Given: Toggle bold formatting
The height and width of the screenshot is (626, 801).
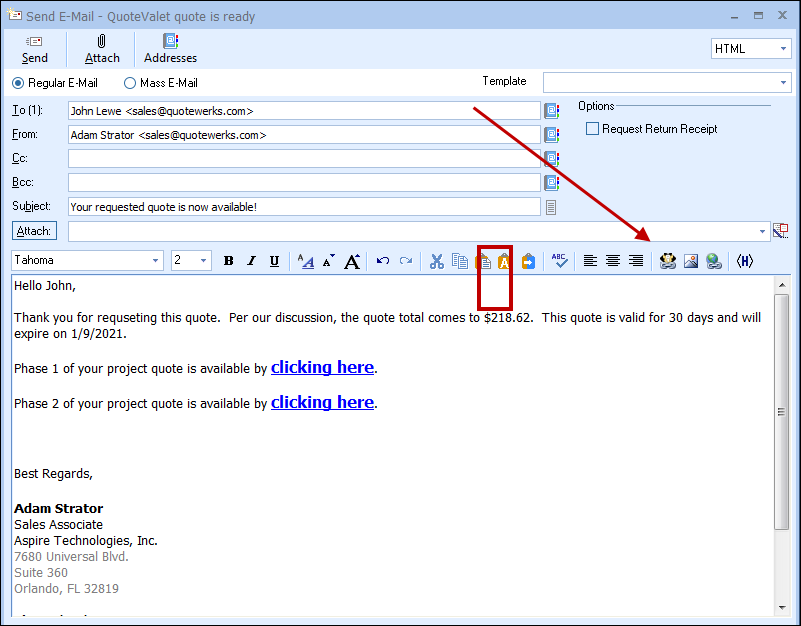Looking at the screenshot, I should point(228,261).
